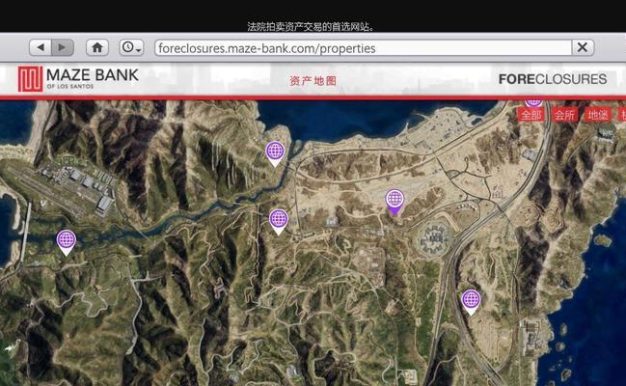Select the 会所 filter tab
This screenshot has height=386, width=626.
coord(565,115)
